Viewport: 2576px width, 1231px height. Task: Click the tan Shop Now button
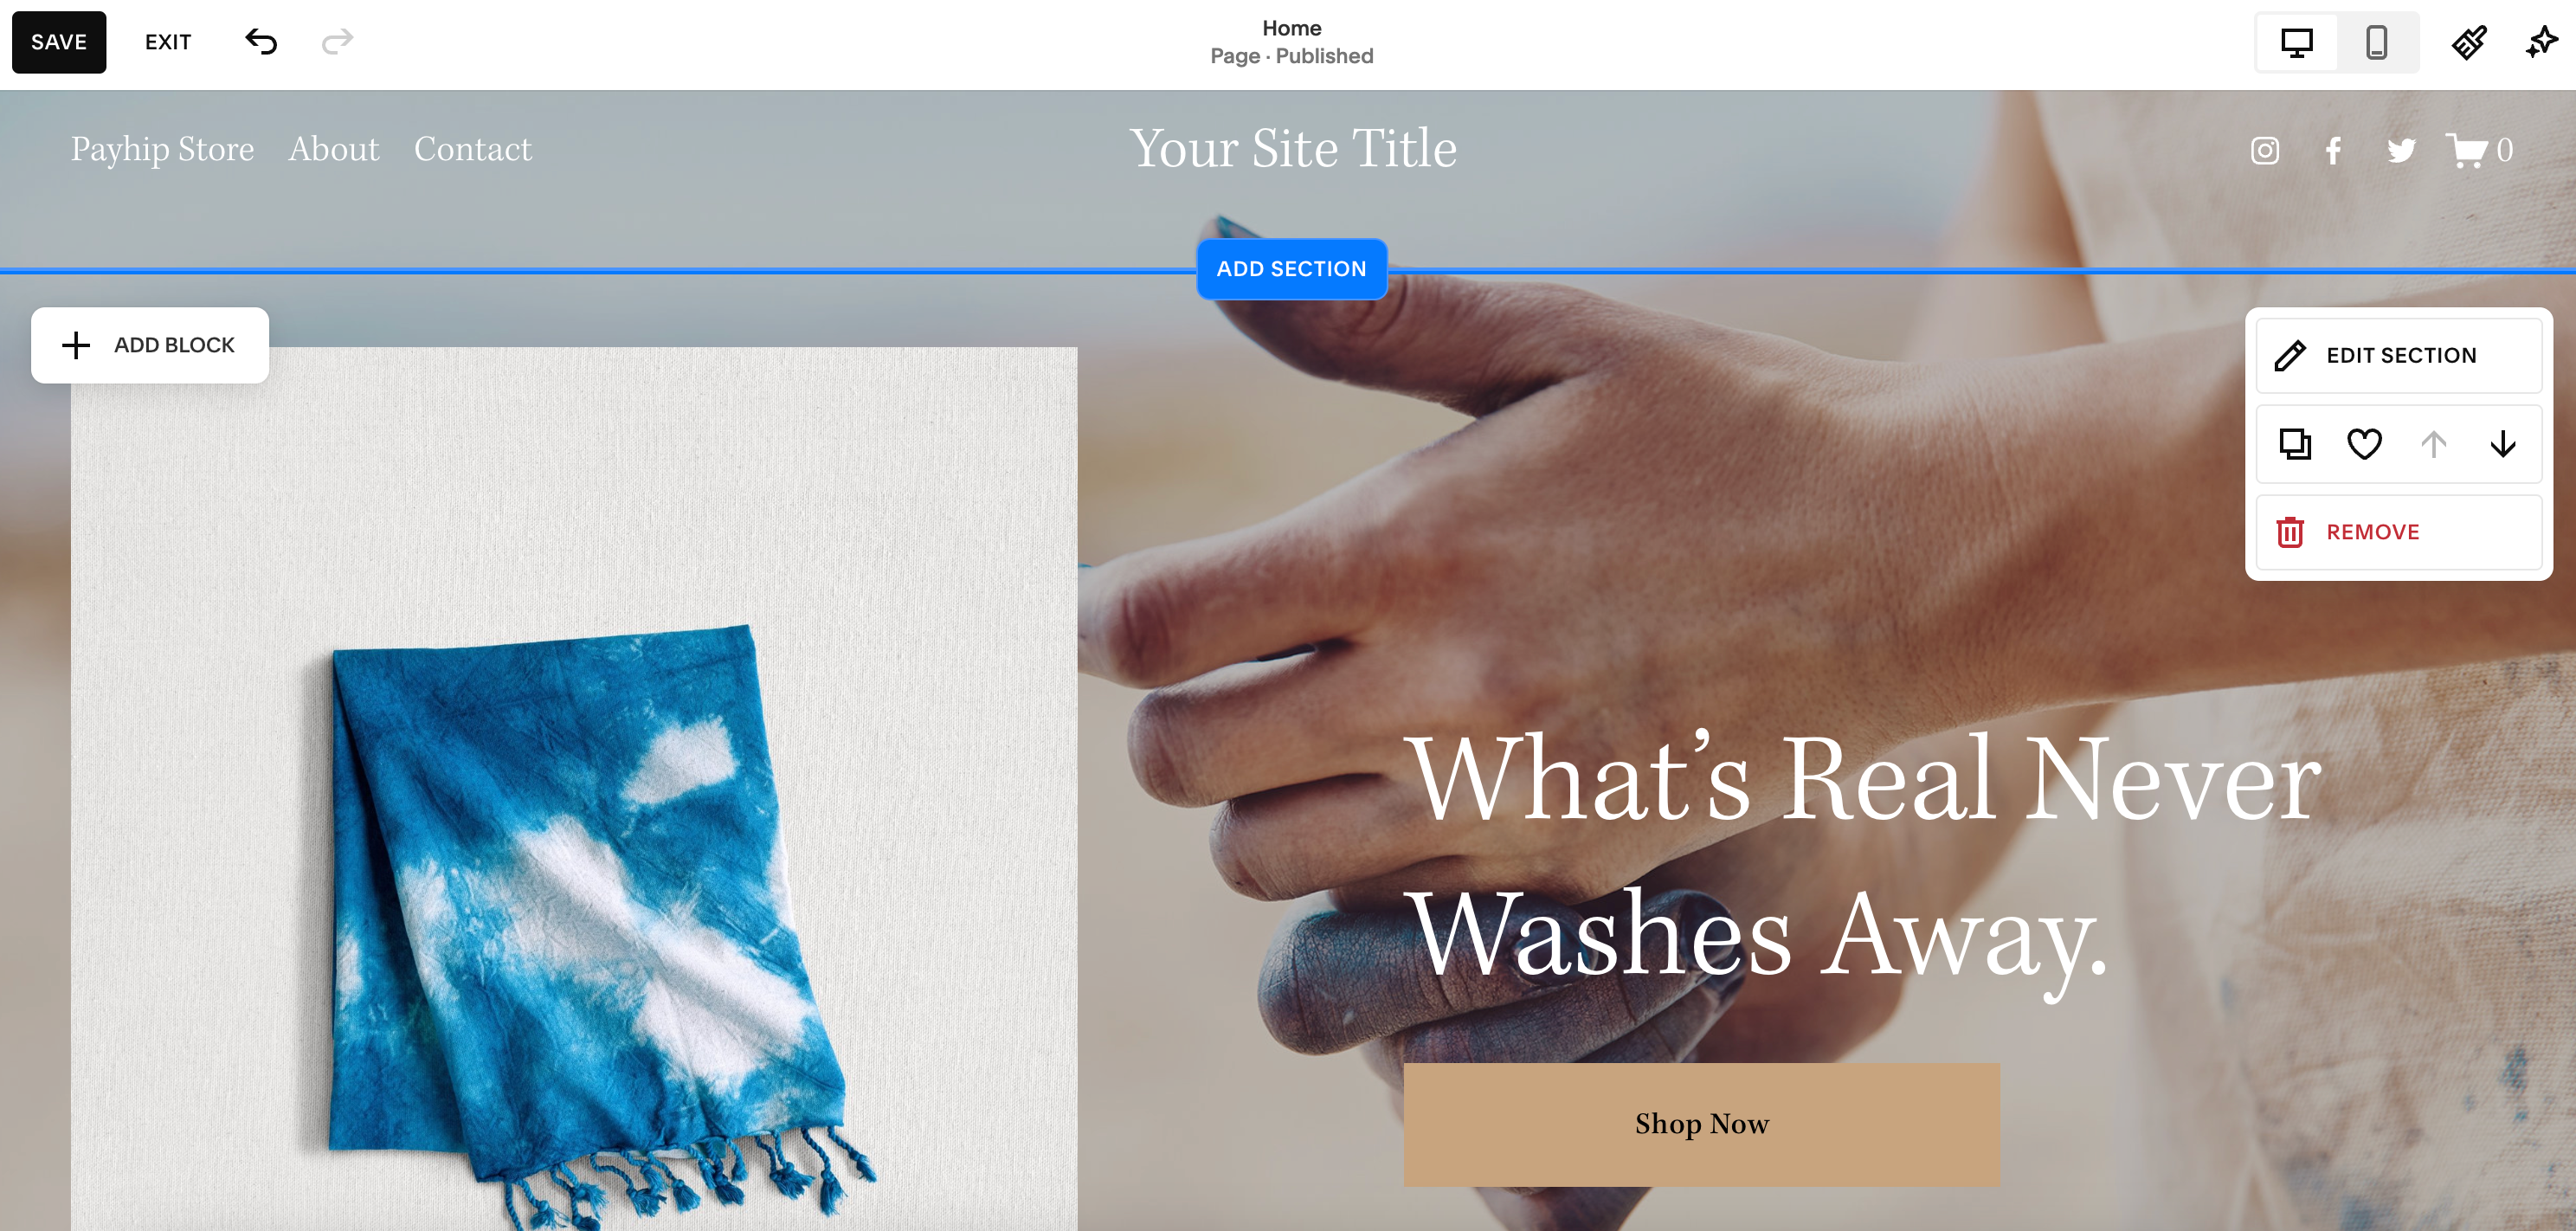coord(1701,1124)
